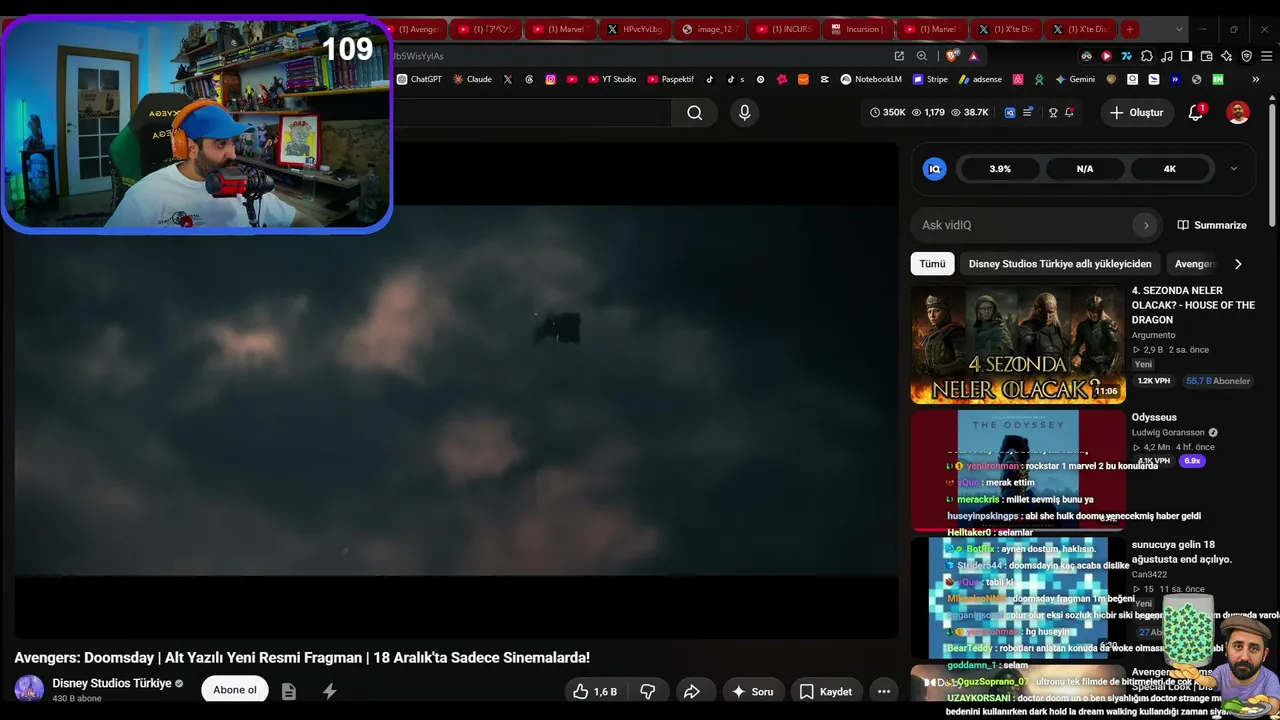1280x720 pixels.
Task: Open '4. SEZONDA NELER OLACAK?' video title
Action: coord(1193,305)
